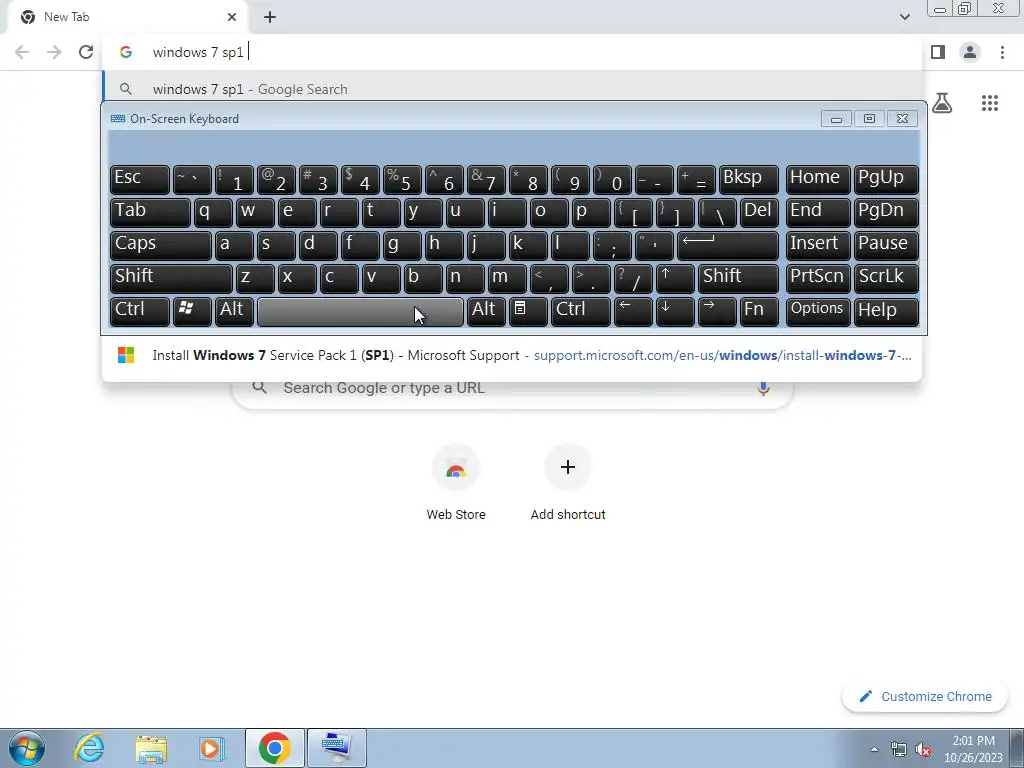Open the Chrome profile avatar icon
The image size is (1024, 768).
(970, 52)
